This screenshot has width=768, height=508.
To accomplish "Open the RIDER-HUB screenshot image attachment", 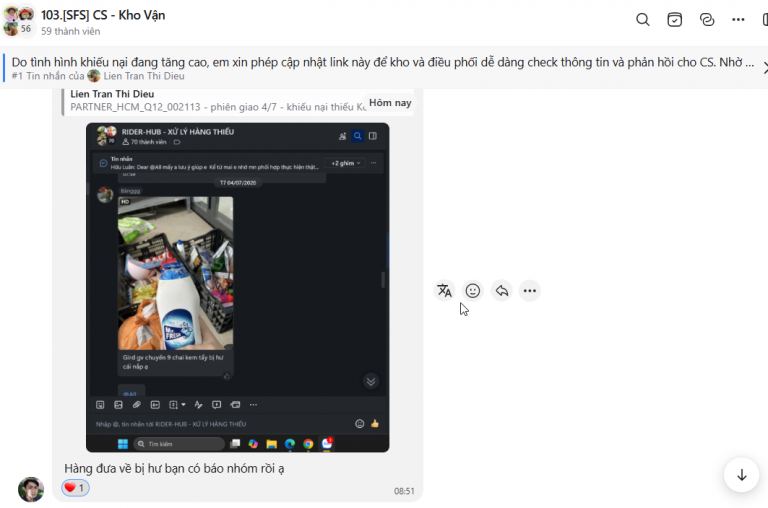I will click(238, 288).
